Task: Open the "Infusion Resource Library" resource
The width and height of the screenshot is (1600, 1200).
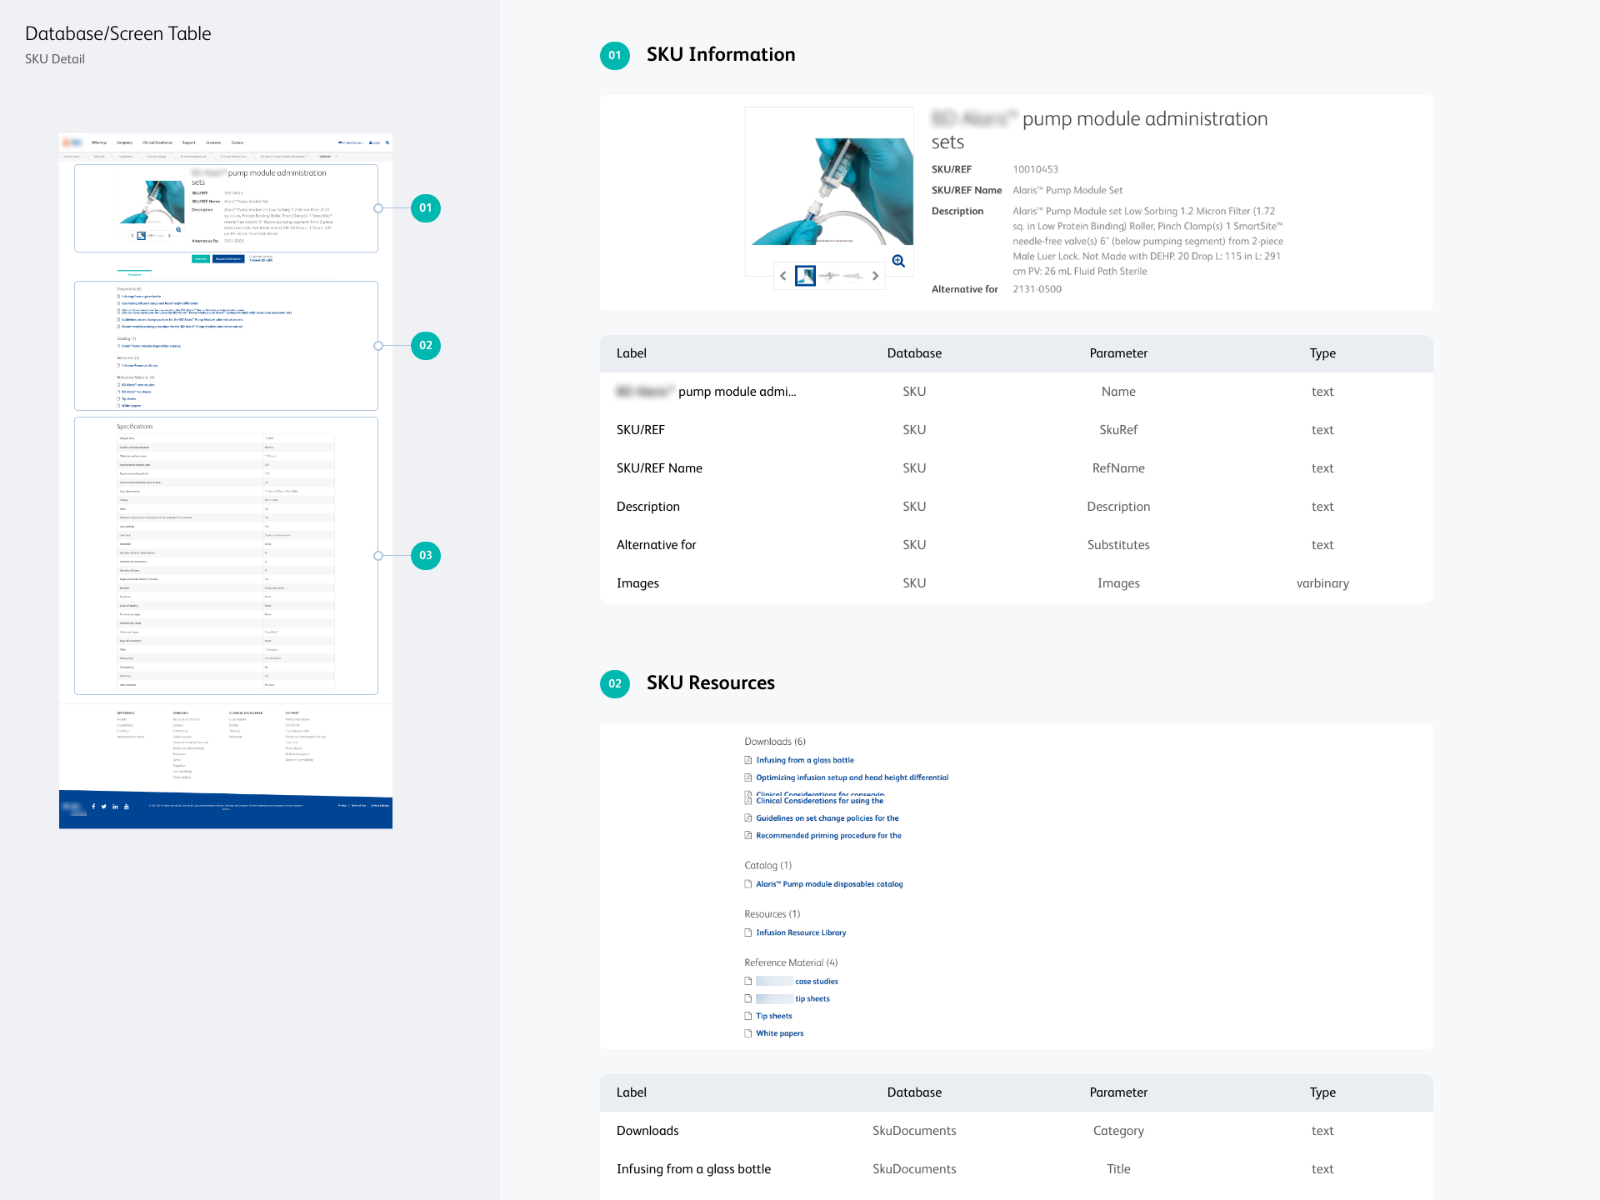Action: 800,932
